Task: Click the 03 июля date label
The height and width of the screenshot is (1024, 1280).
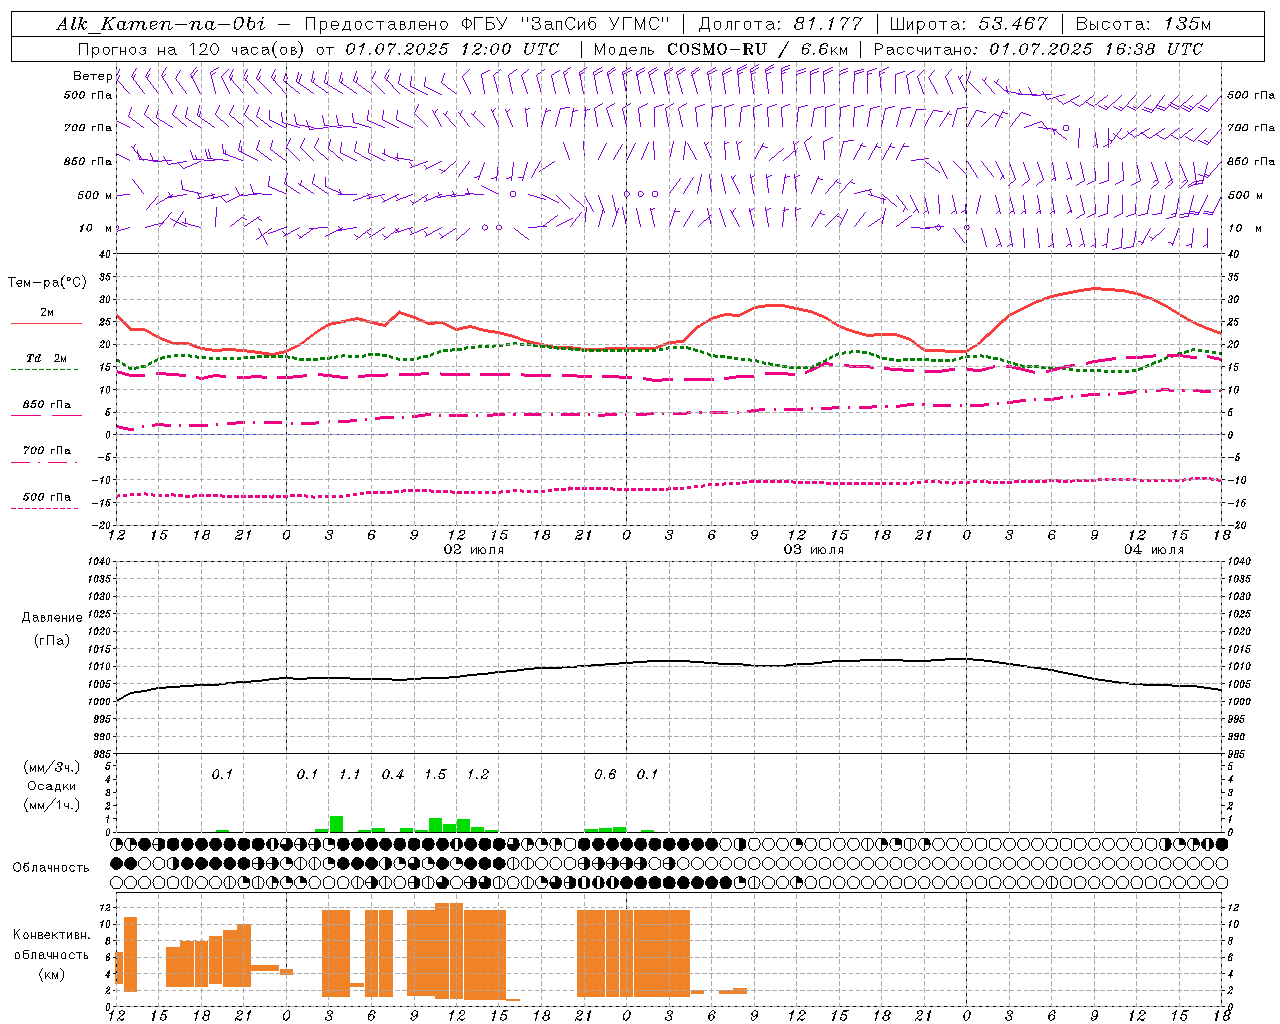Action: point(814,550)
